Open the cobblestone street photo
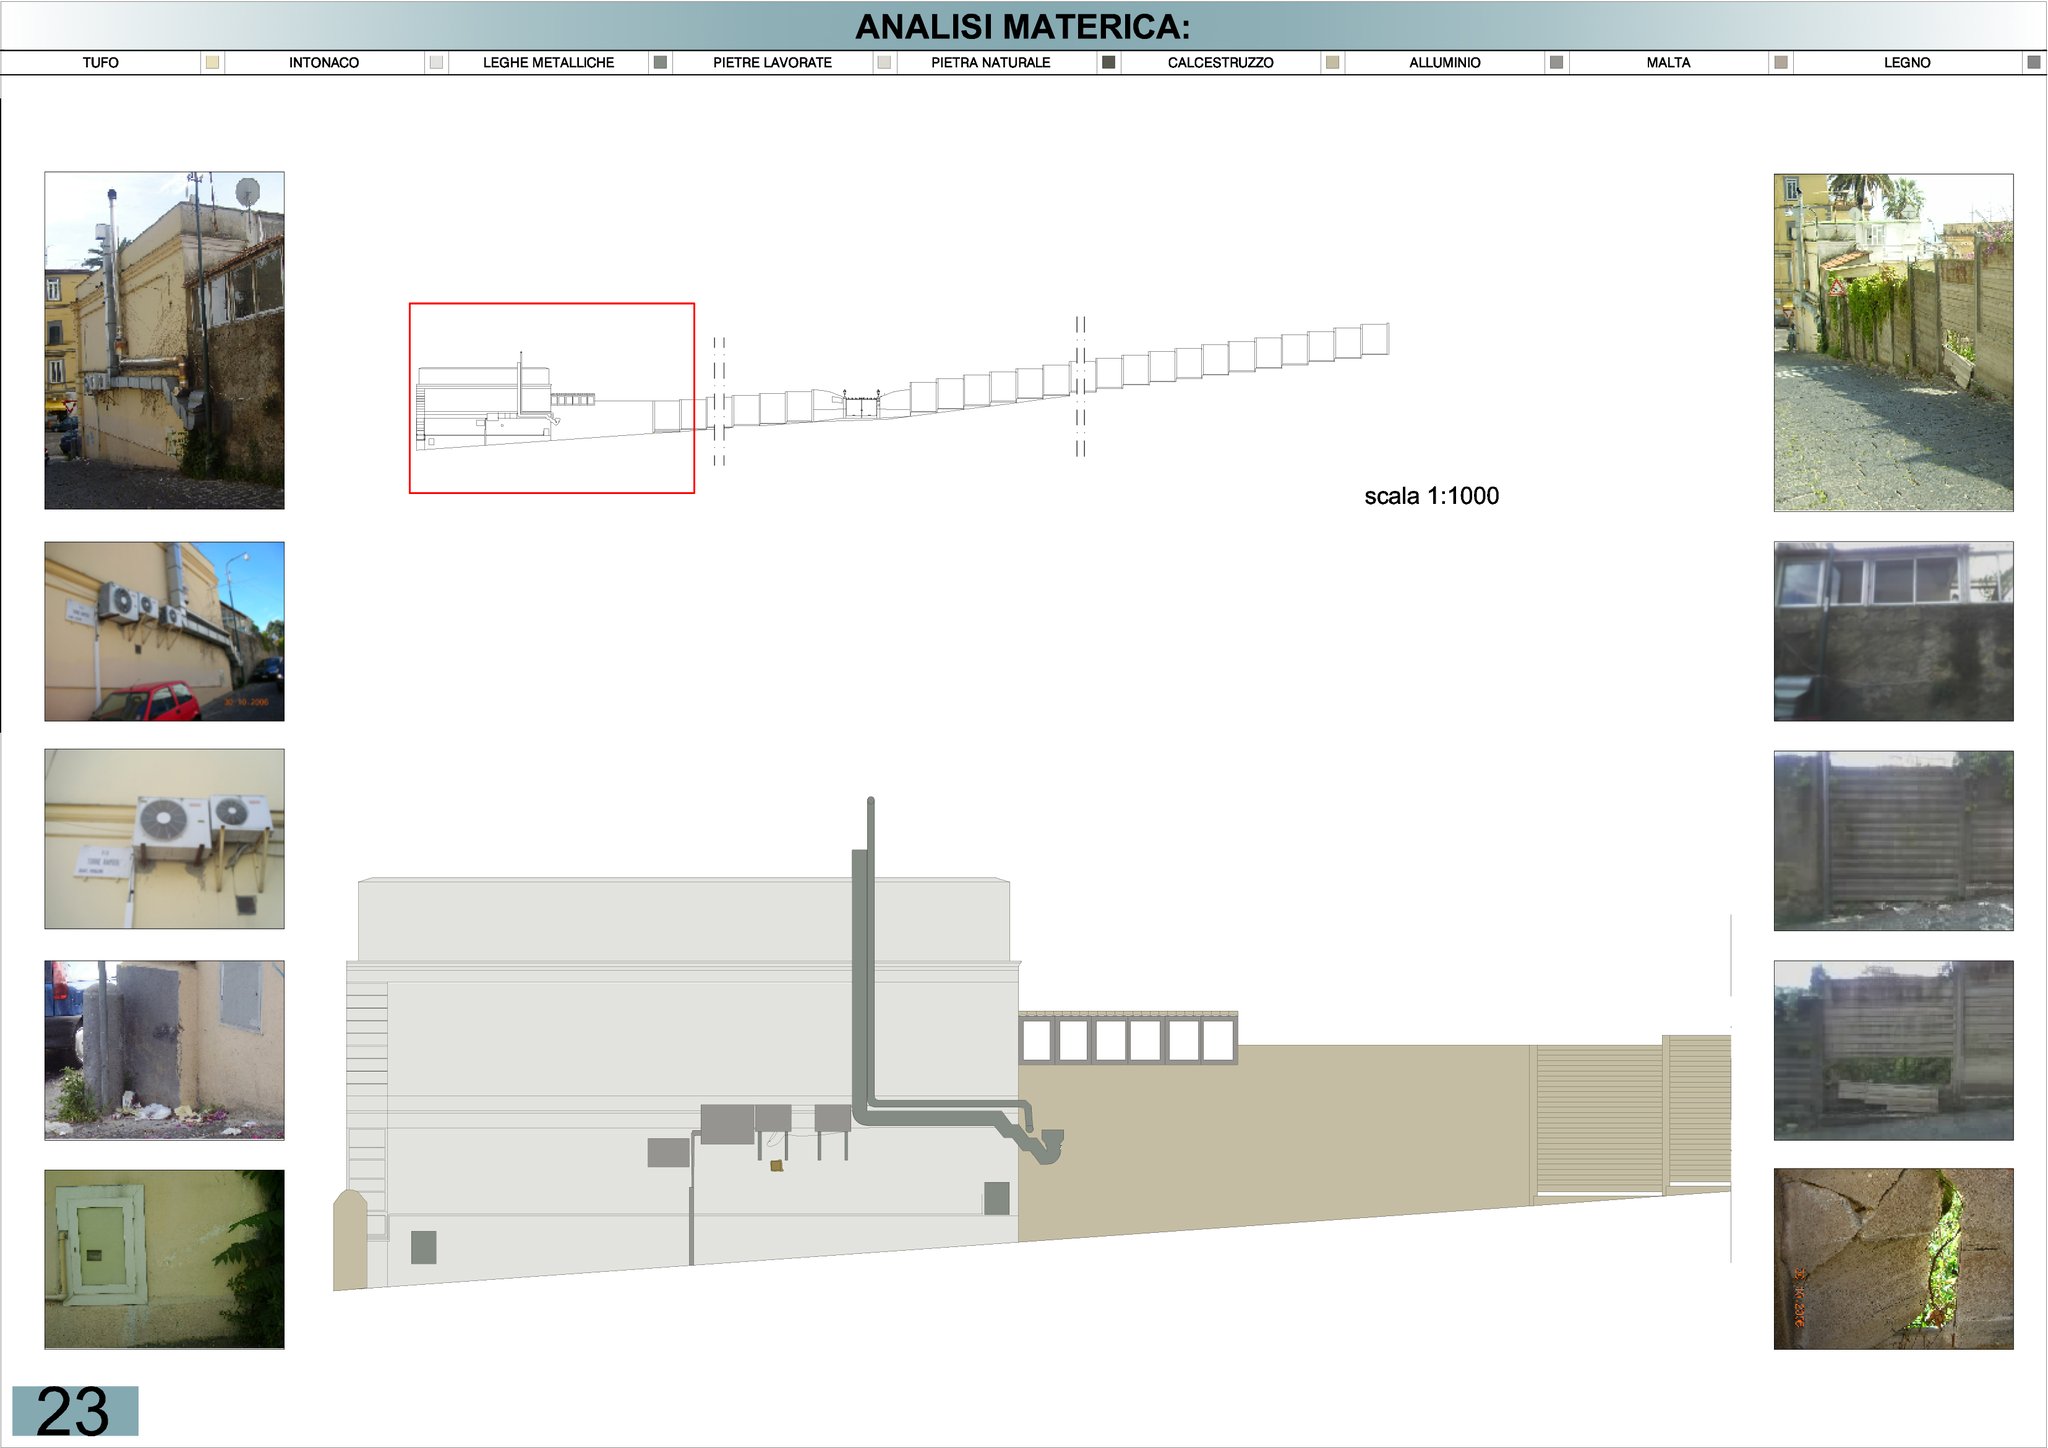The height and width of the screenshot is (1448, 2048). click(x=1893, y=342)
